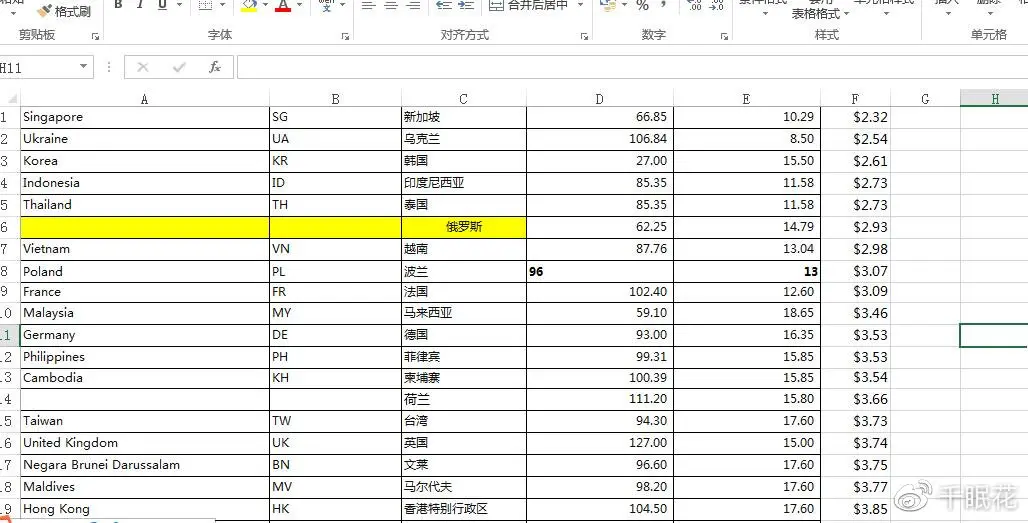The height and width of the screenshot is (523, 1028).
Task: Click the increase decimal places icon
Action: [695, 5]
